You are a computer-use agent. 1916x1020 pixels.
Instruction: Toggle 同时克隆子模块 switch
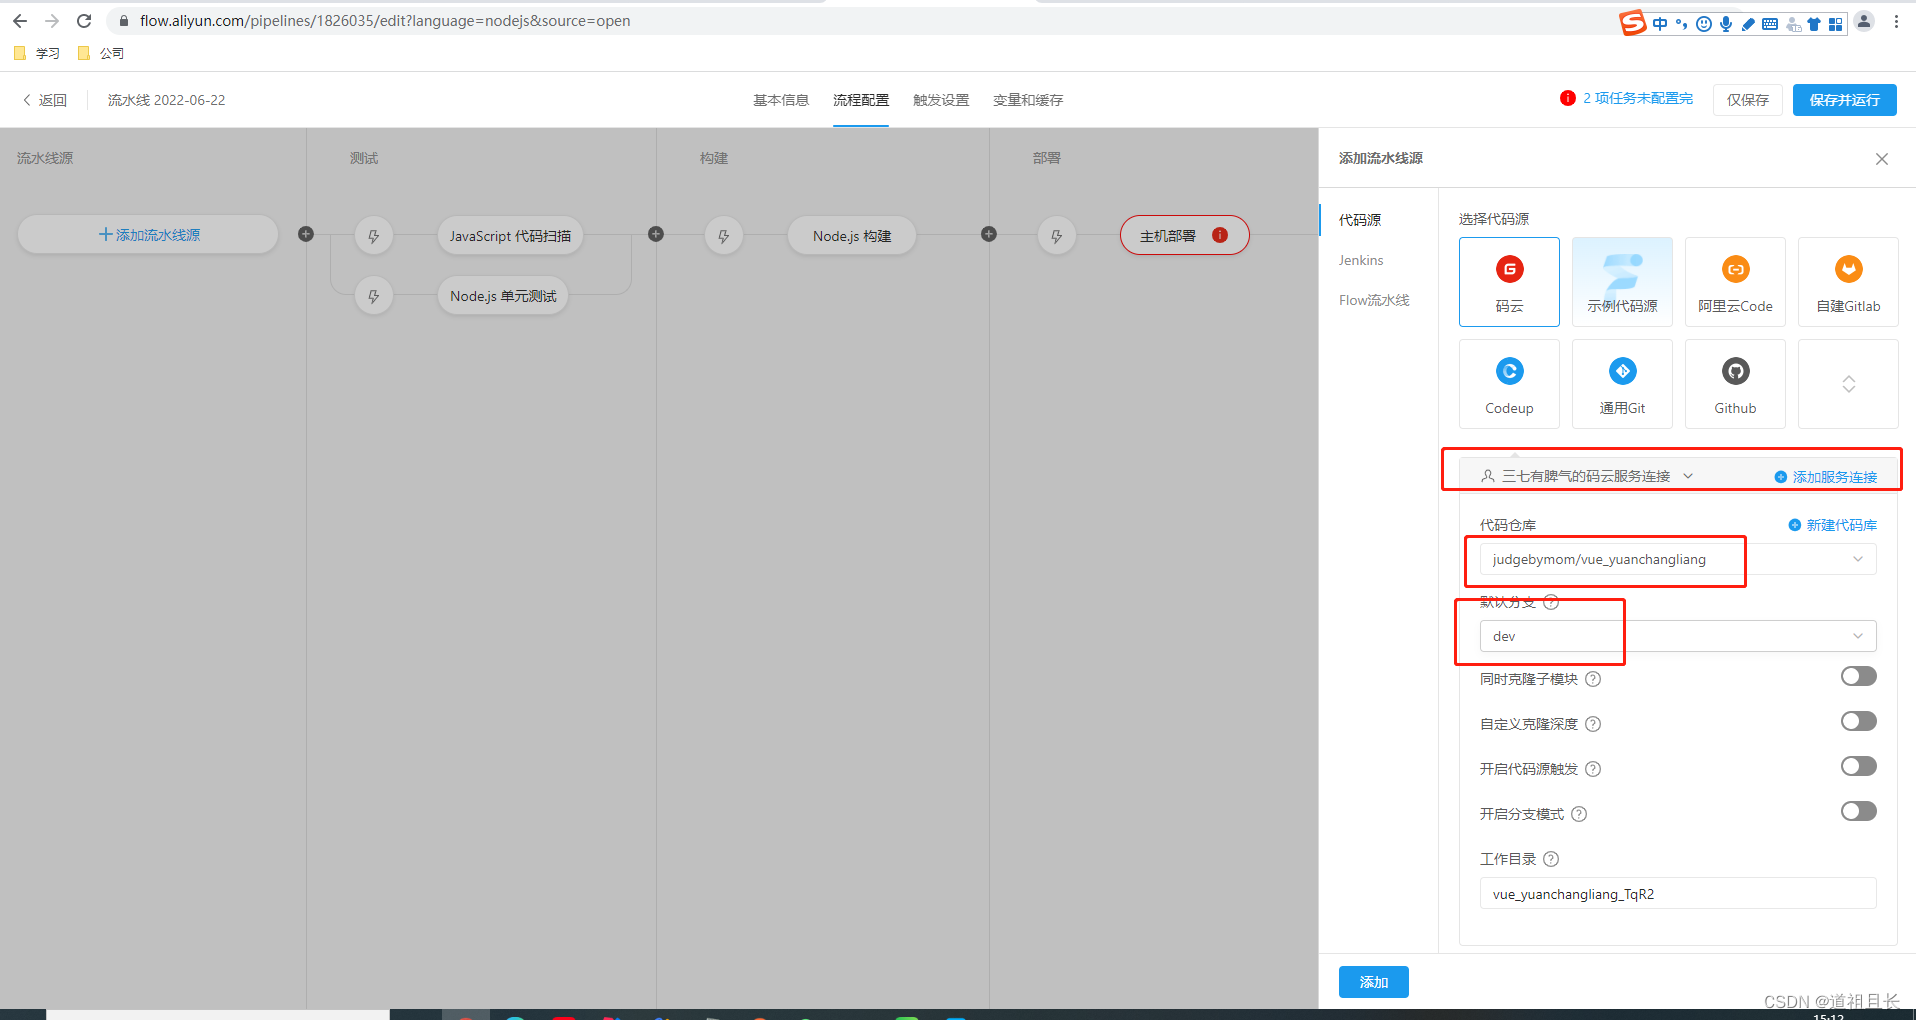tap(1858, 677)
